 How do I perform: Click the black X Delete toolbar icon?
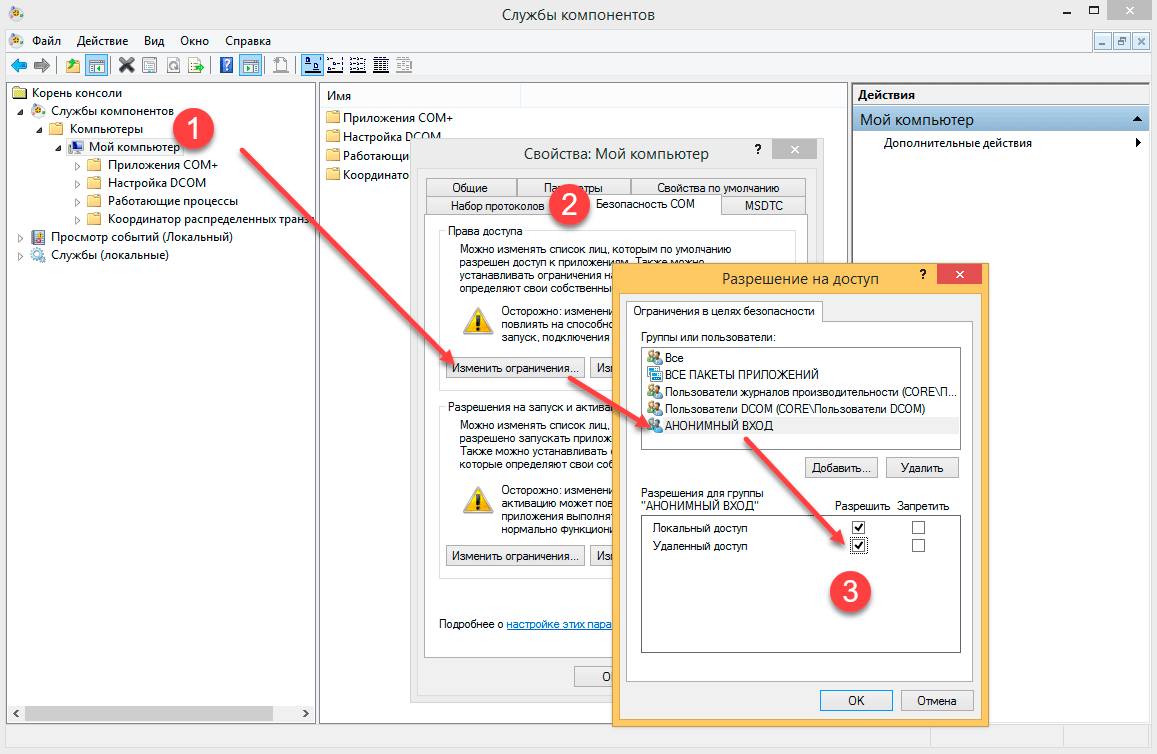click(126, 66)
